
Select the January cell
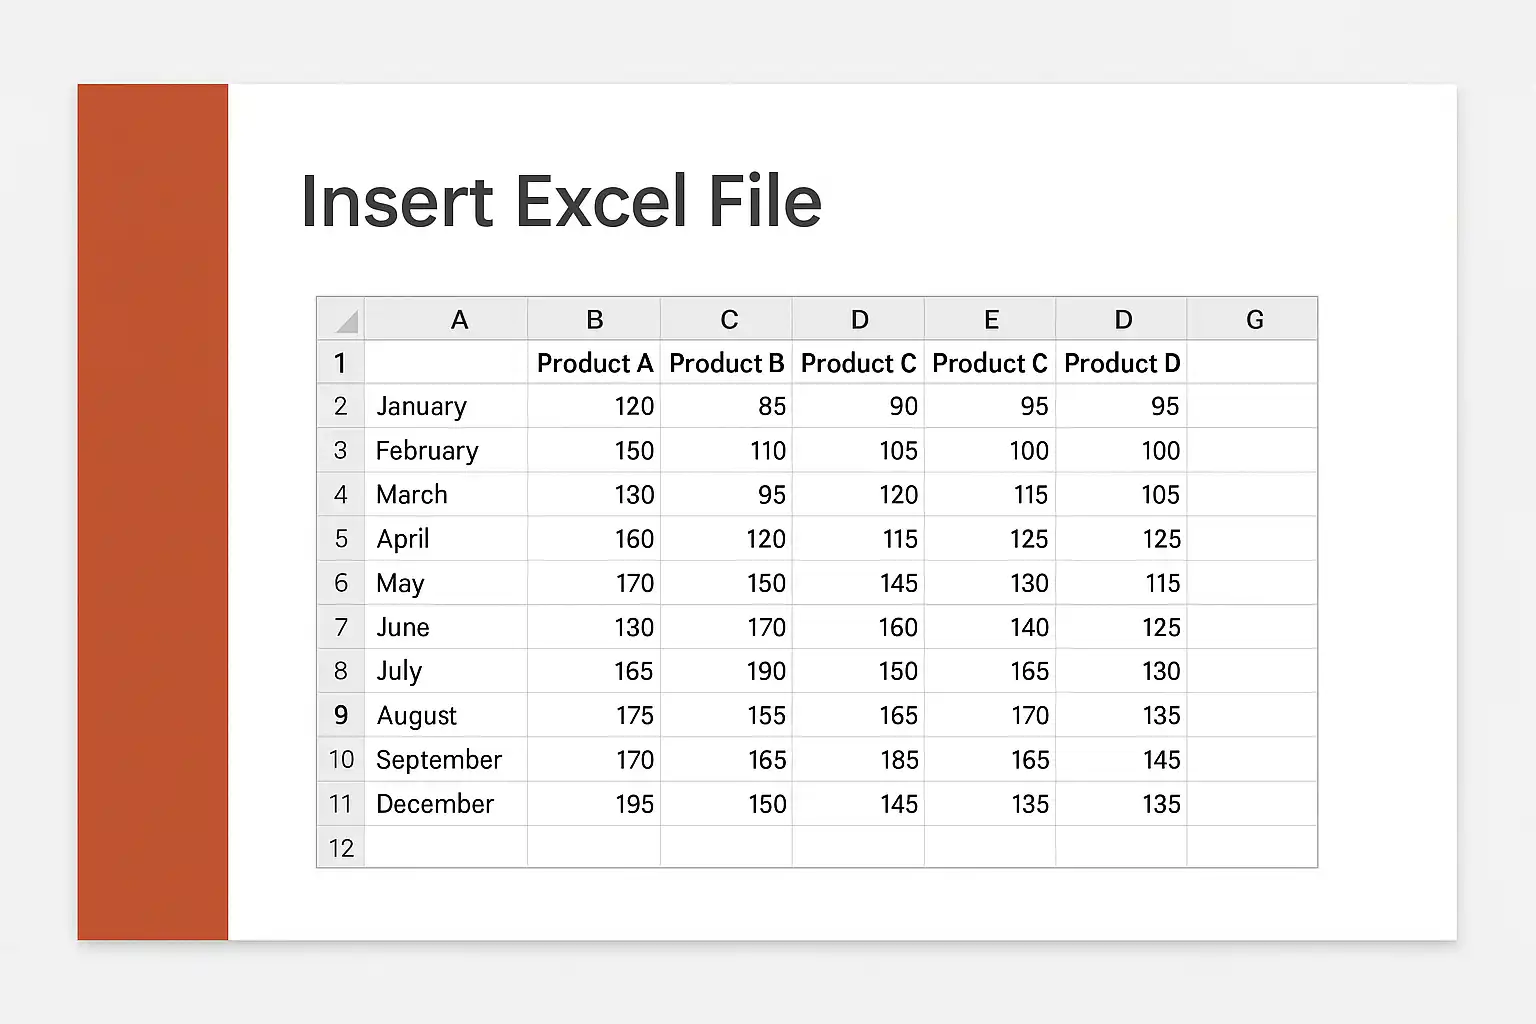(446, 406)
